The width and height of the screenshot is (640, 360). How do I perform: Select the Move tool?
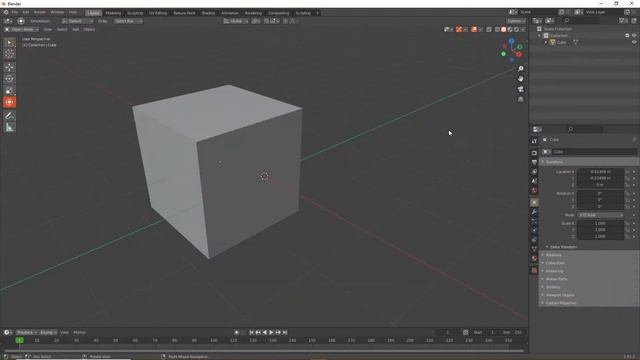tap(9, 67)
